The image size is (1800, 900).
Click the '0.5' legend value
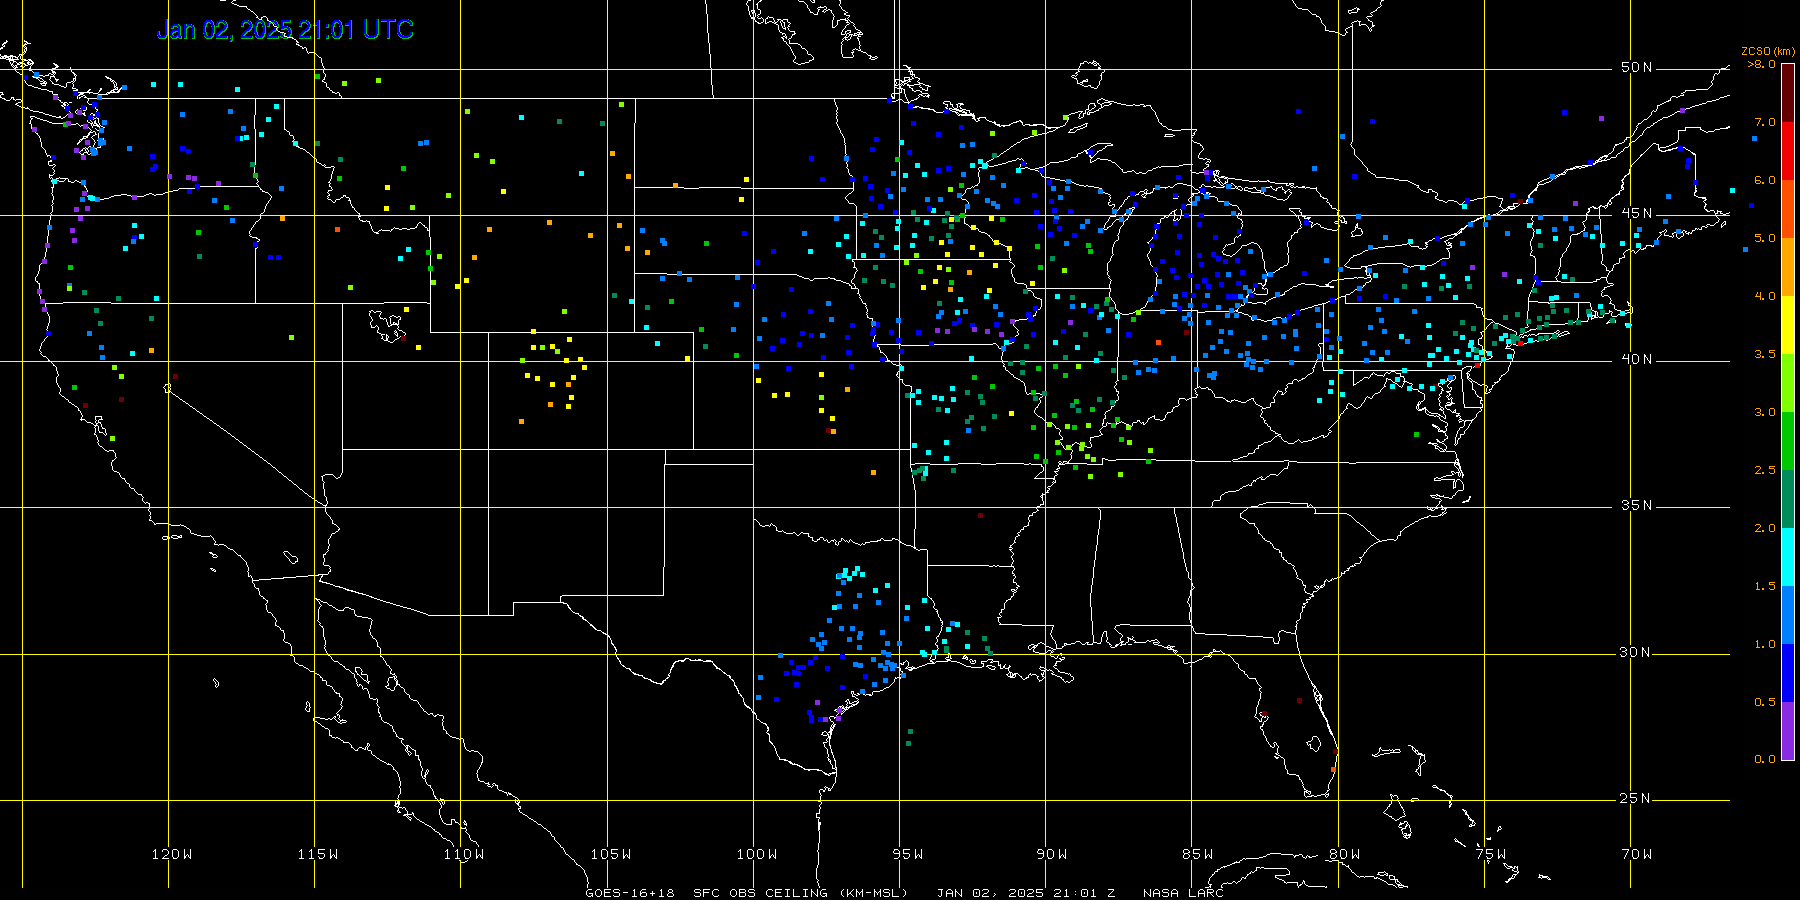(1765, 702)
